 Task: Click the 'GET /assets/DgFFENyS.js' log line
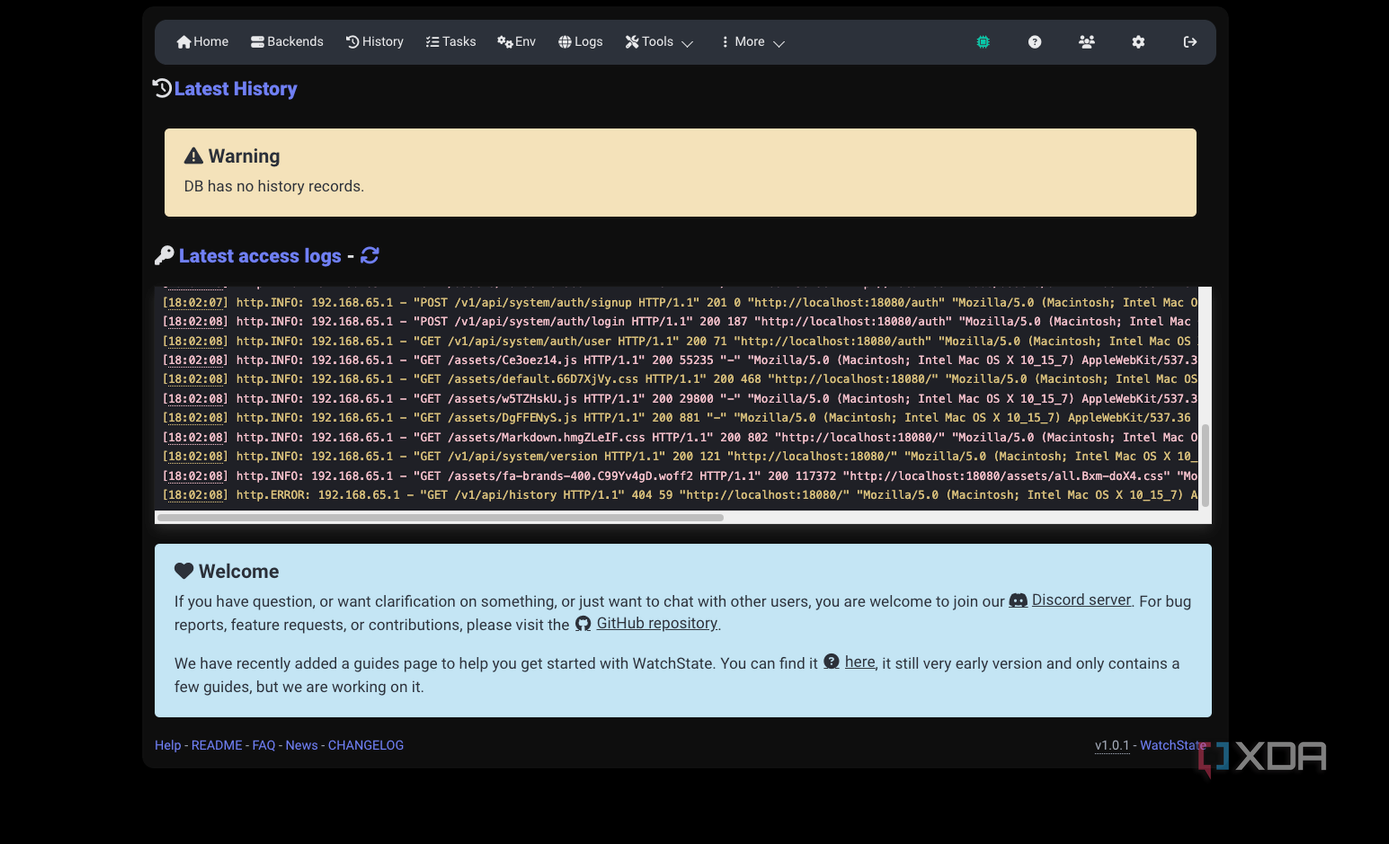pyautogui.click(x=680, y=418)
